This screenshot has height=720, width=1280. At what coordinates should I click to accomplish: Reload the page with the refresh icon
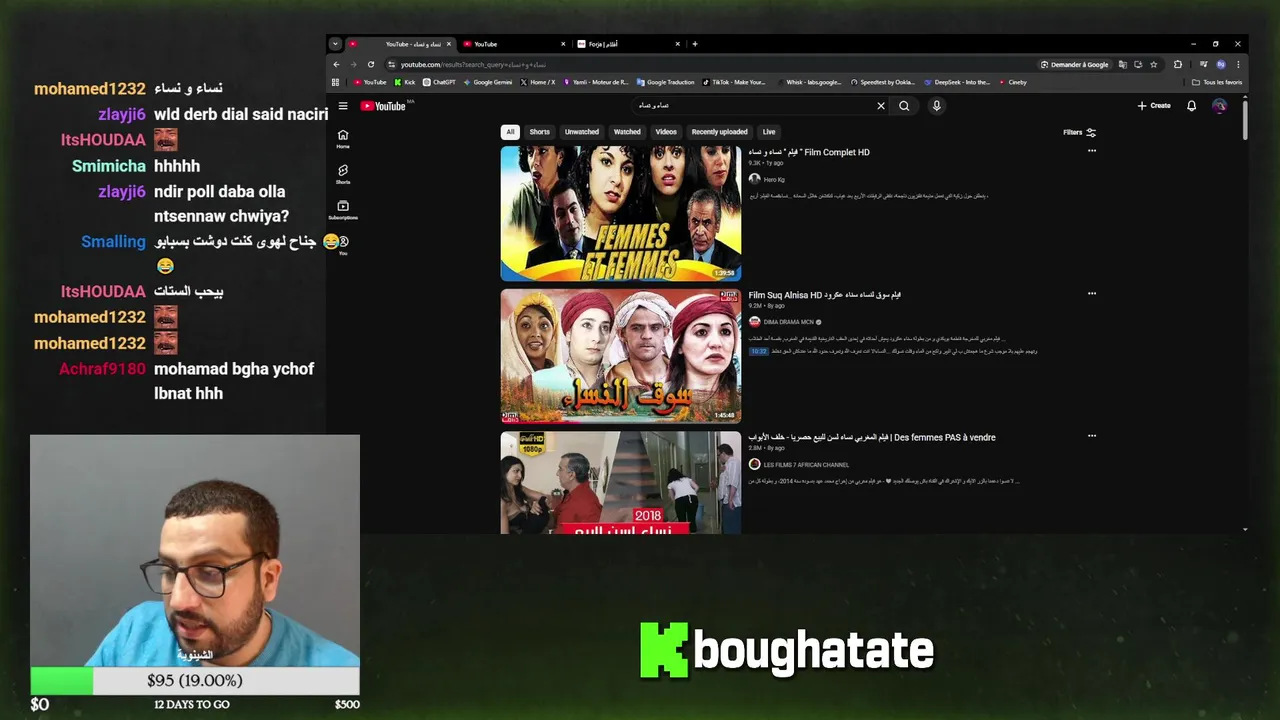tap(371, 65)
